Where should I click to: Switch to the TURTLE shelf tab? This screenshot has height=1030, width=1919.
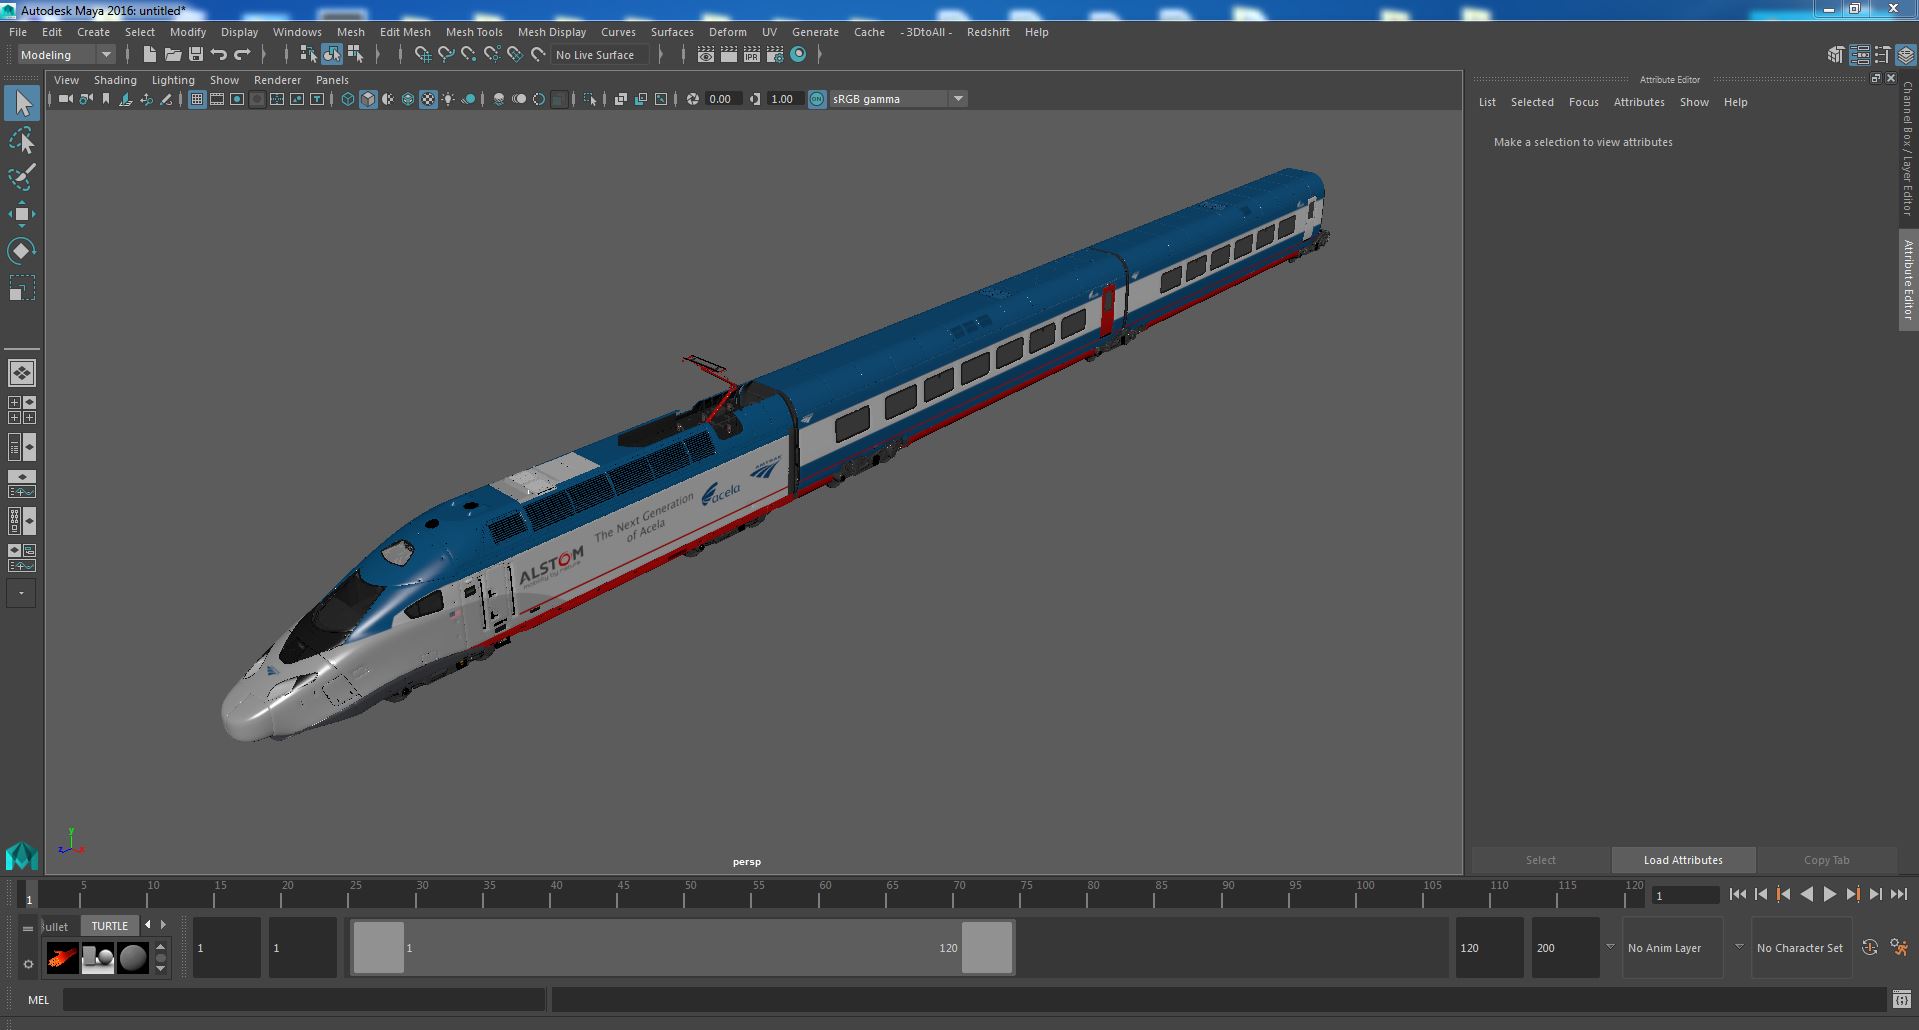pyautogui.click(x=110, y=926)
